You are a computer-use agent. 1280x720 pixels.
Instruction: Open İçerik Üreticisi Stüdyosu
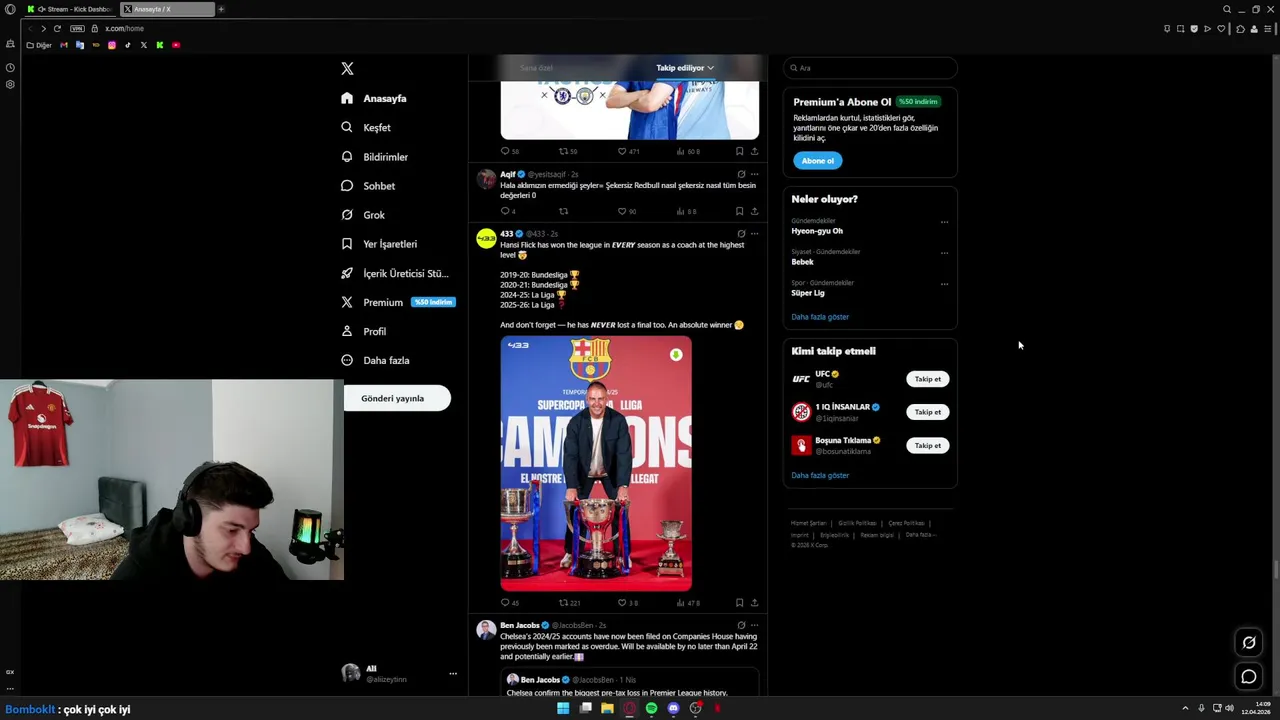394,273
